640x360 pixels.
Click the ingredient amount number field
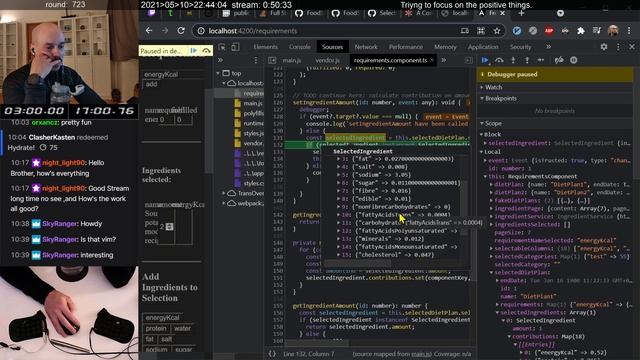coord(166,227)
